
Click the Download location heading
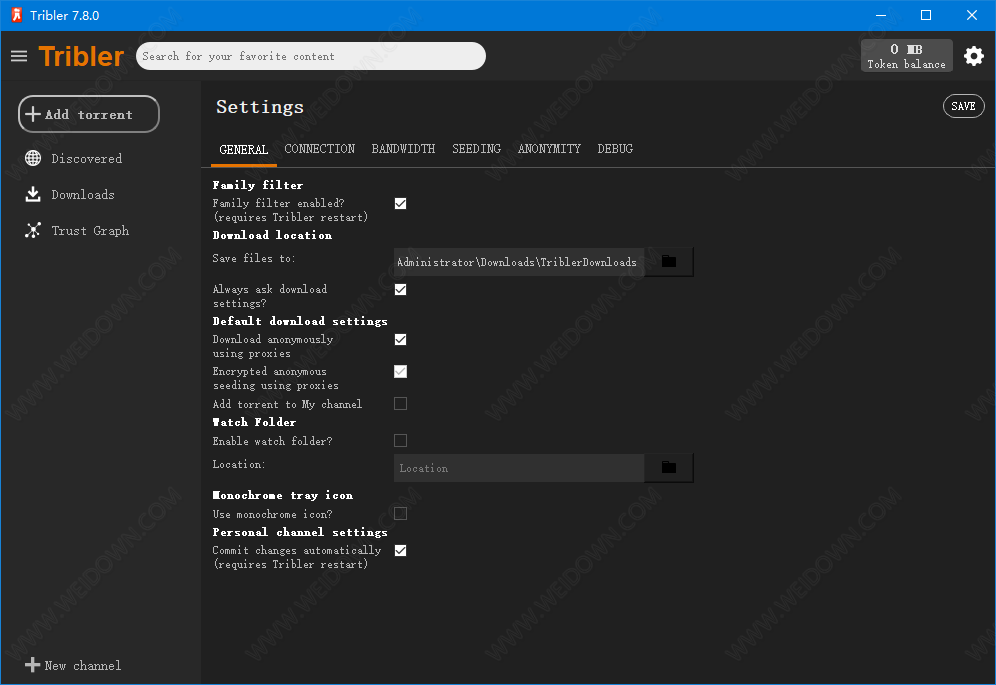tap(272, 235)
